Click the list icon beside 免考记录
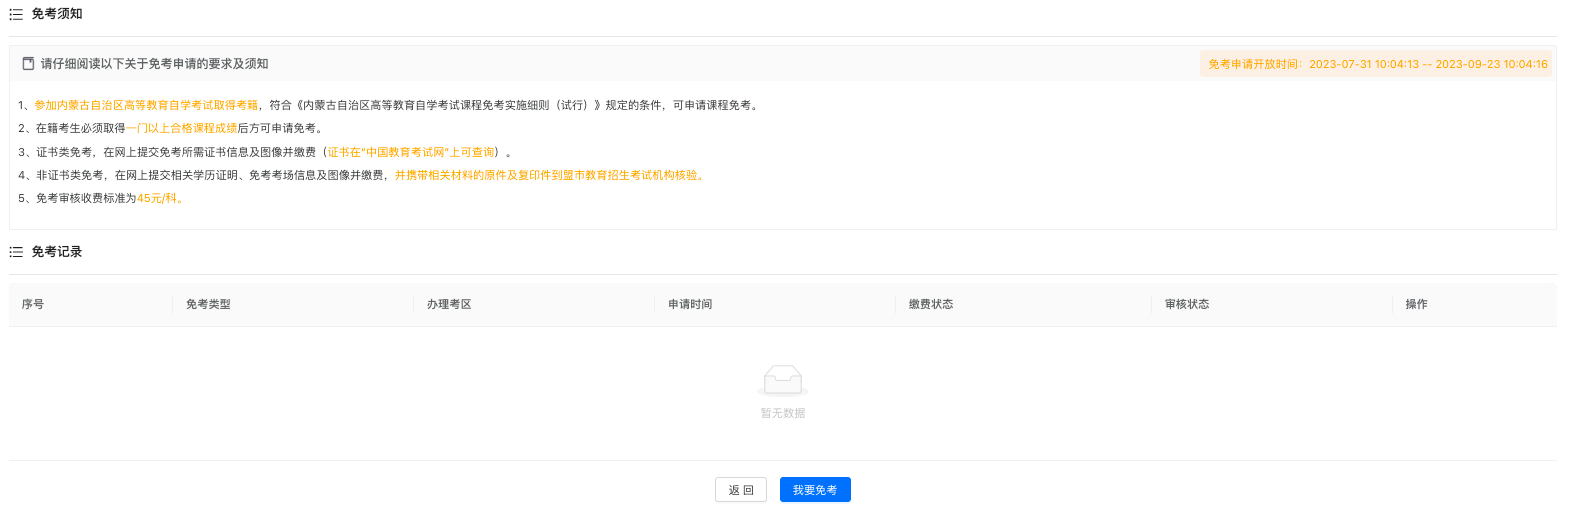The image size is (1572, 509). click(x=16, y=252)
